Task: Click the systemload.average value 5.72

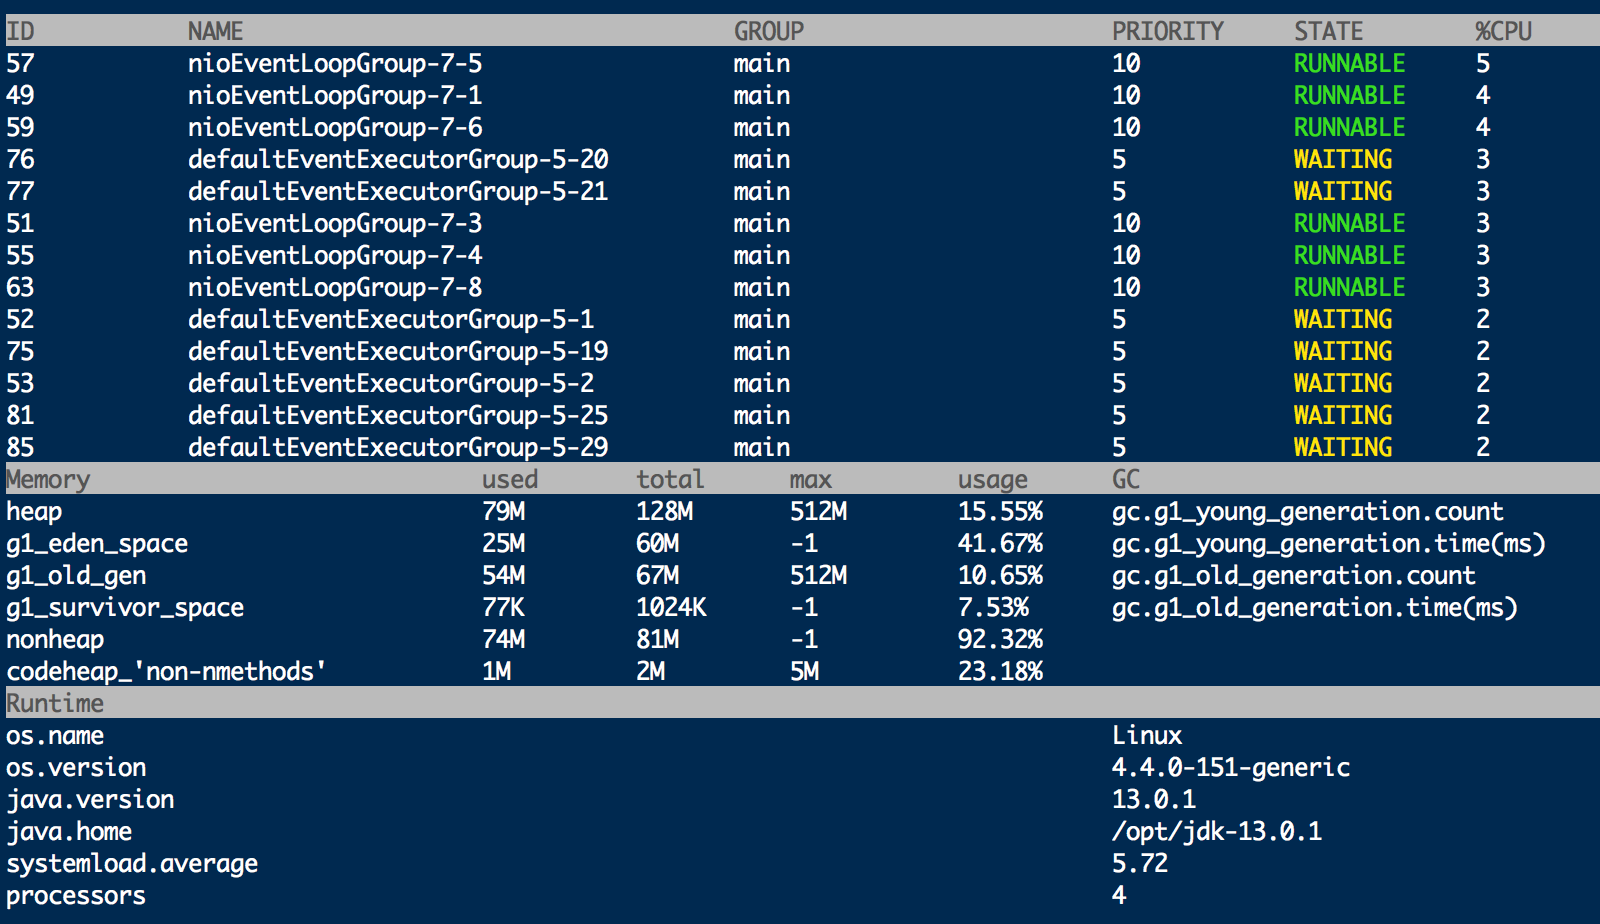Action: [x=1140, y=863]
